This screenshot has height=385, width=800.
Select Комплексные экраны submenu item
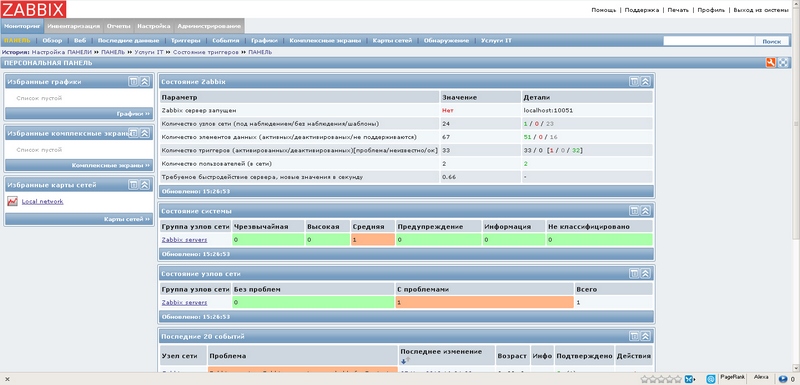(325, 40)
